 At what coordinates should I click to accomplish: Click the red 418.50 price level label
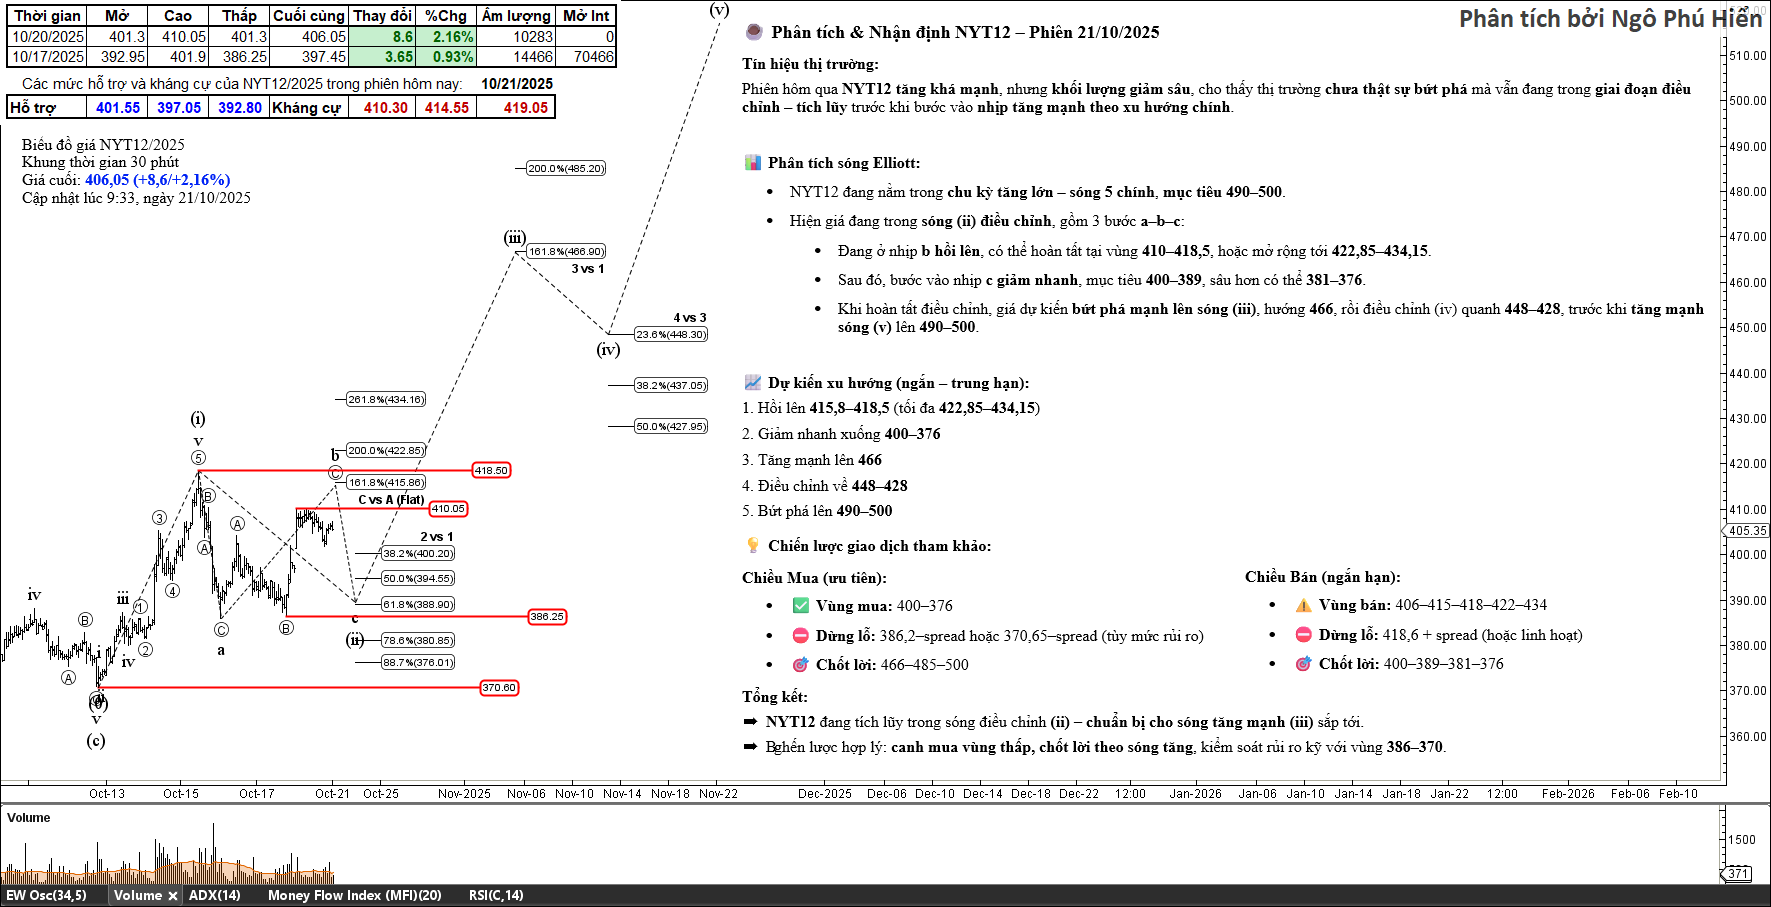coord(491,470)
